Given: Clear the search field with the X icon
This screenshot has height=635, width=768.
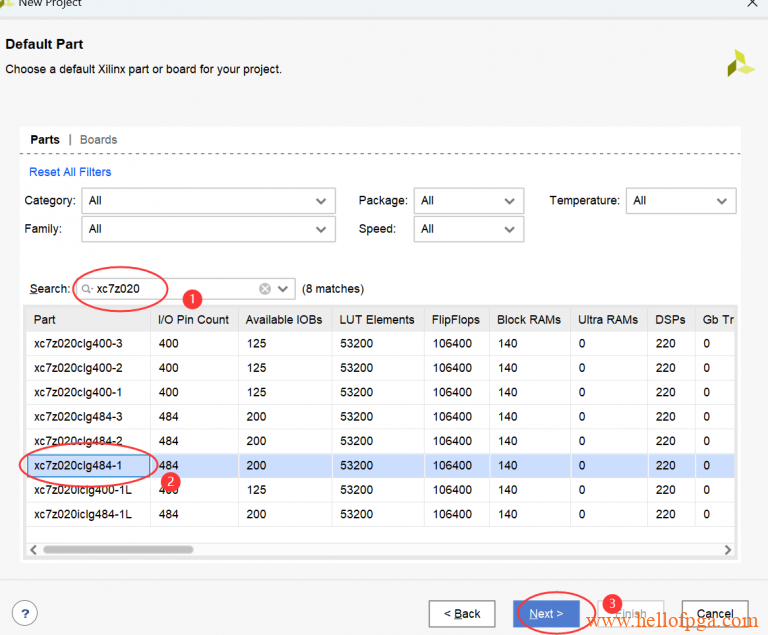Looking at the screenshot, I should (x=265, y=289).
